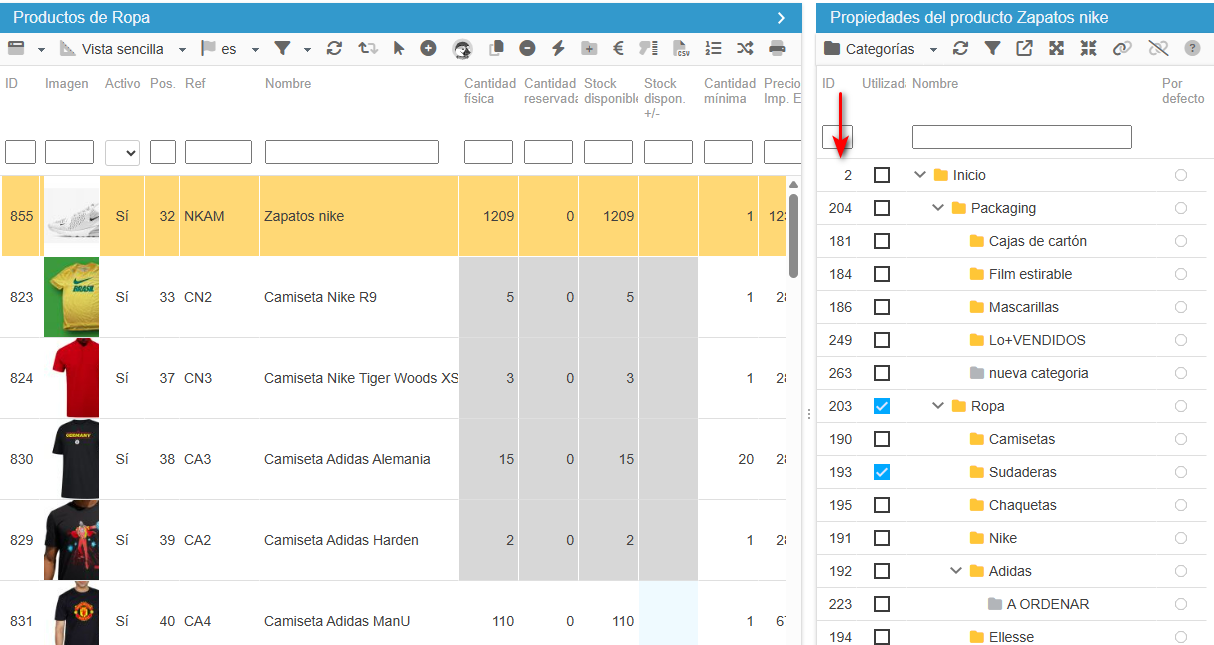Click the add product plus icon
This screenshot has width=1214, height=645.
[428, 48]
